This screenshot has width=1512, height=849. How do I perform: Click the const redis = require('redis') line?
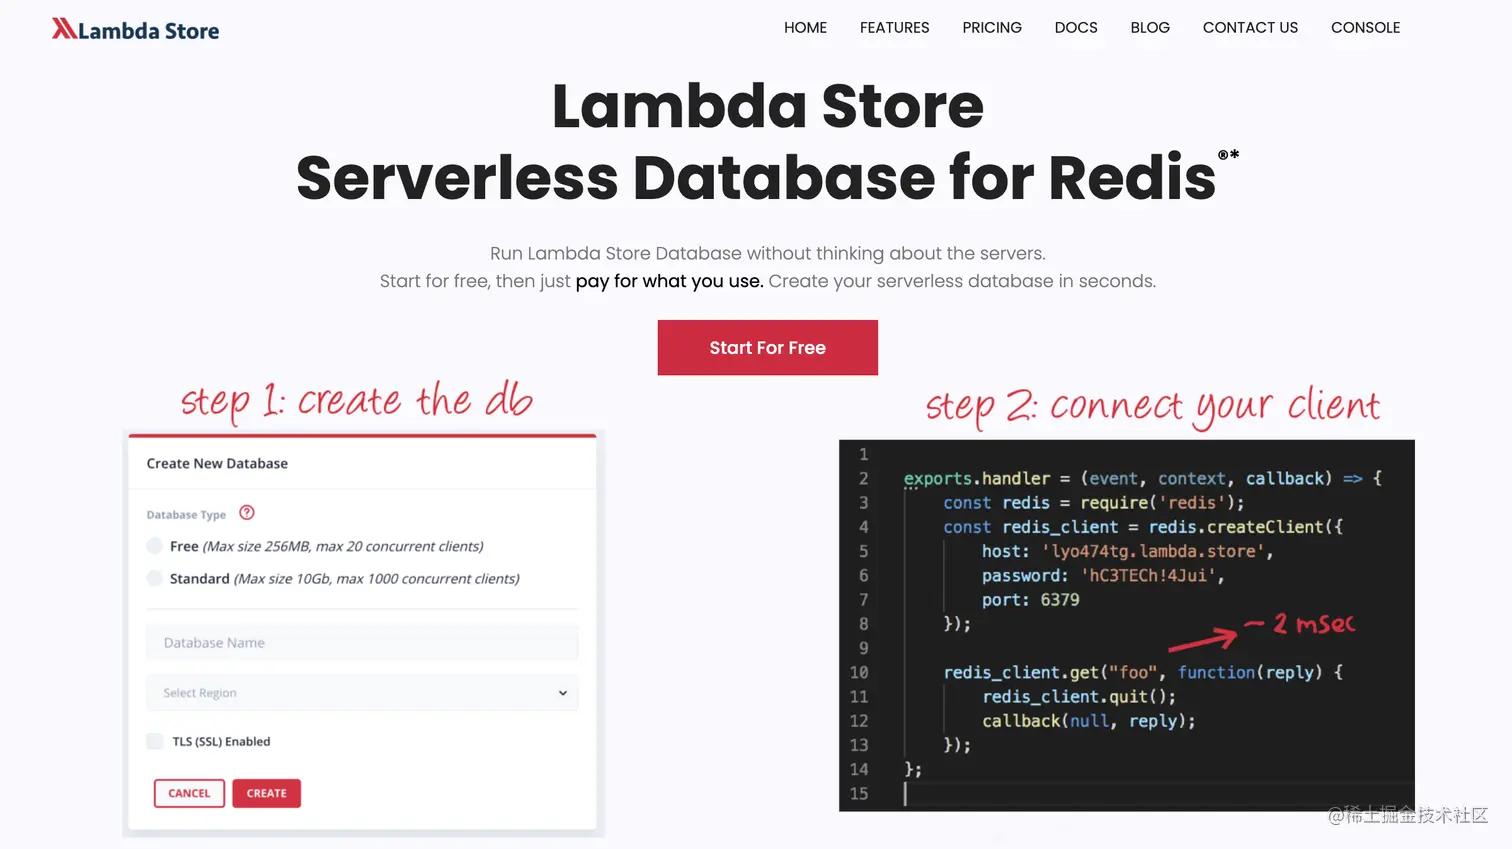coord(1094,503)
